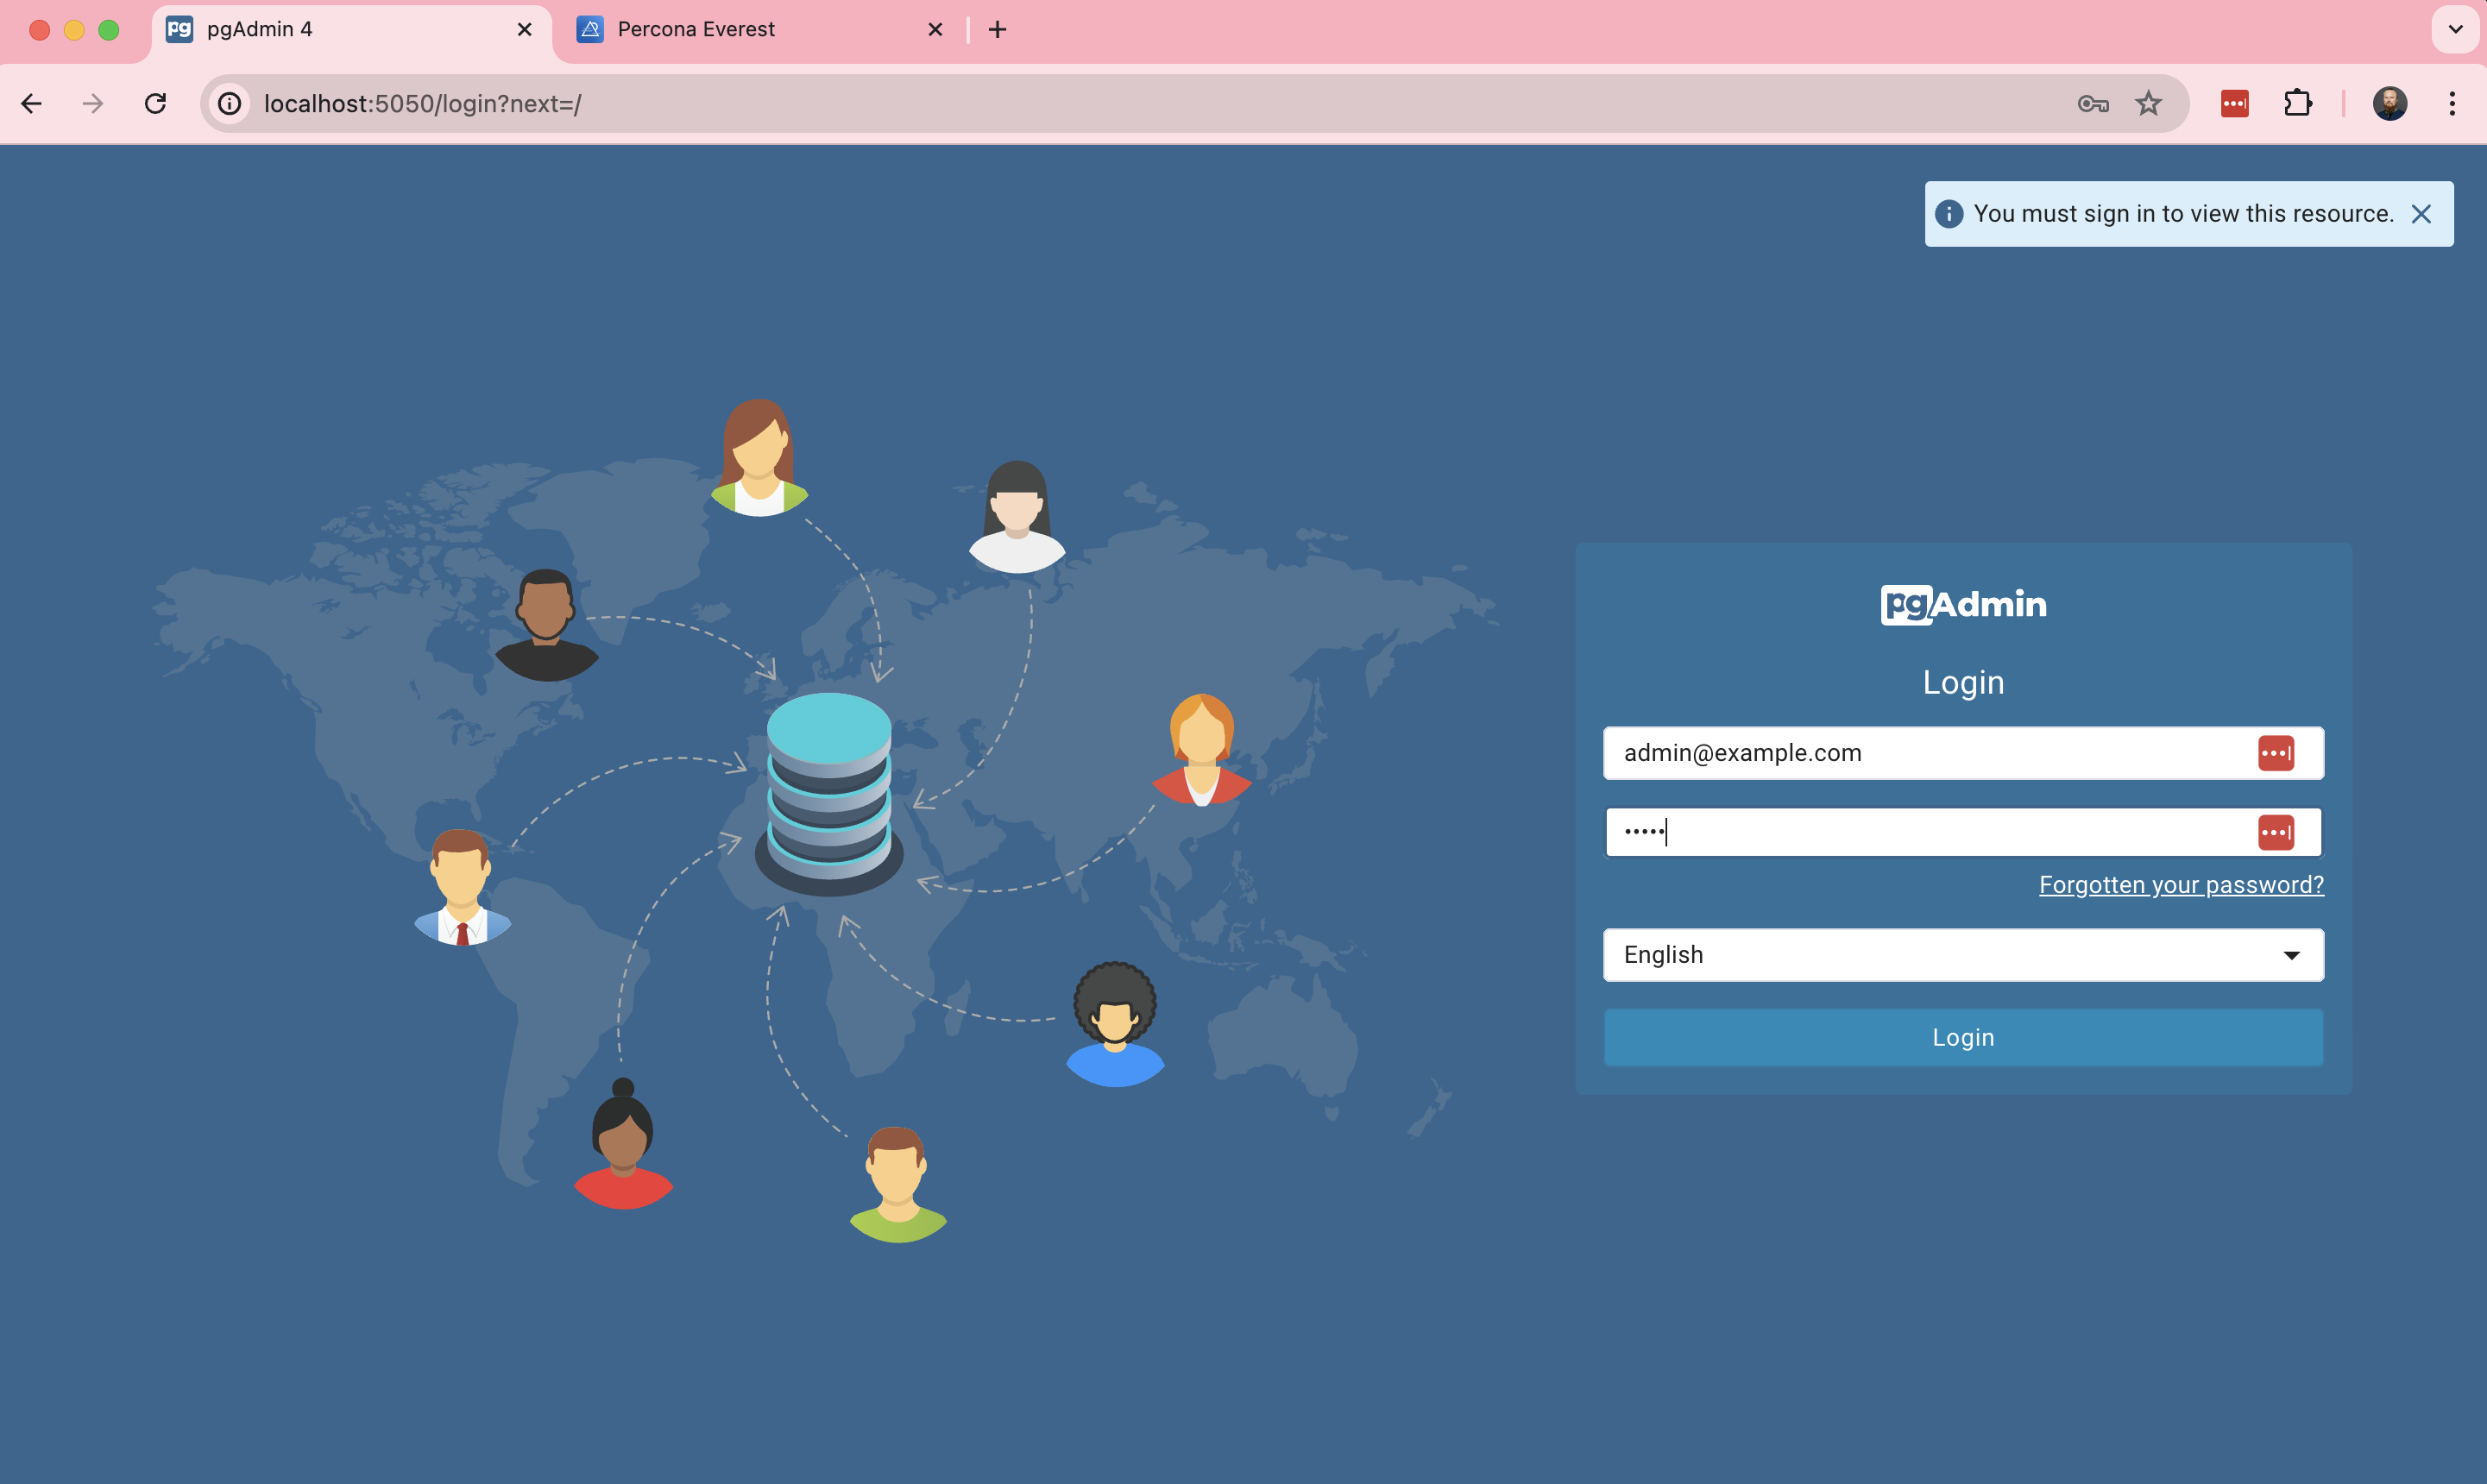2487x1484 pixels.
Task: Open the saved passwords key icon in the address bar
Action: click(x=2090, y=103)
